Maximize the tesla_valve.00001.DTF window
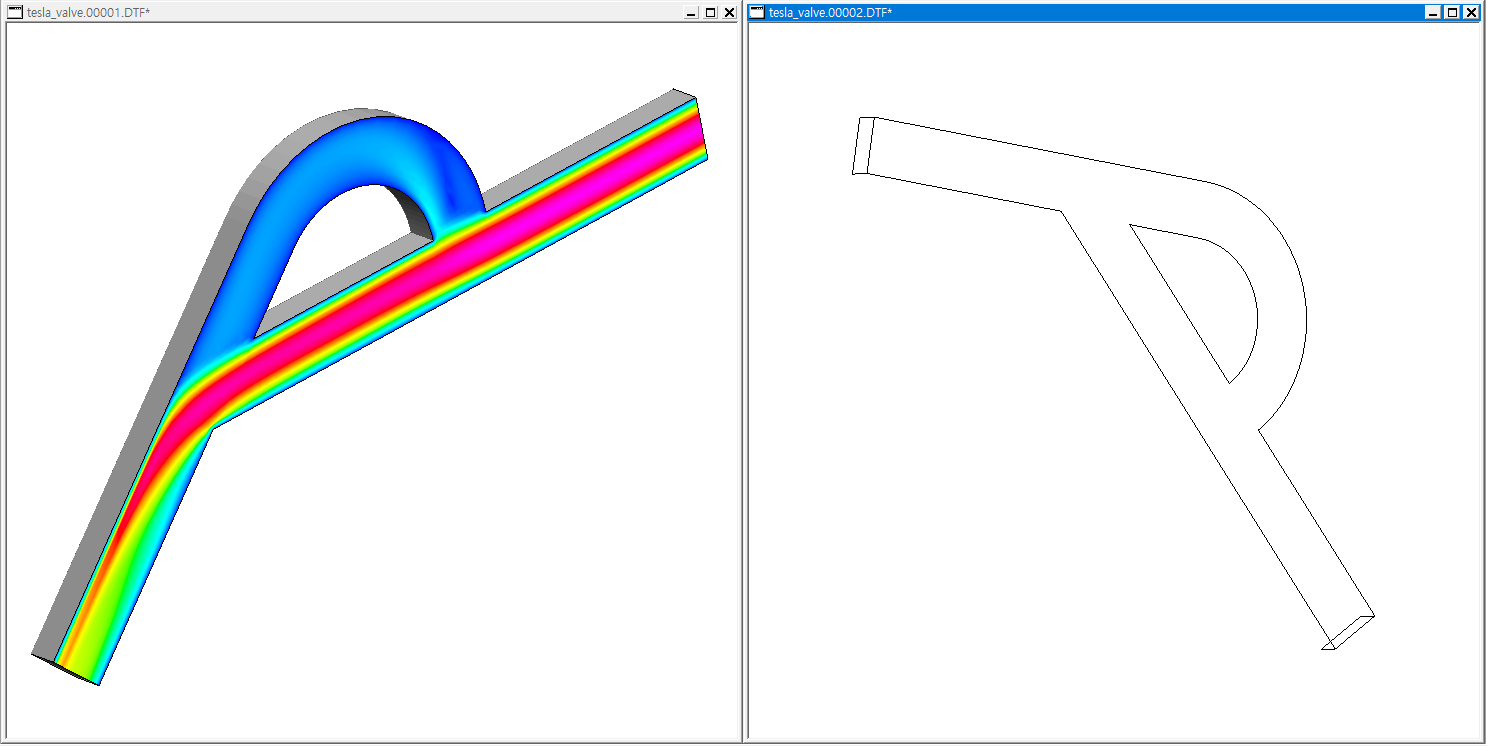This screenshot has height=746, width=1487. [710, 12]
